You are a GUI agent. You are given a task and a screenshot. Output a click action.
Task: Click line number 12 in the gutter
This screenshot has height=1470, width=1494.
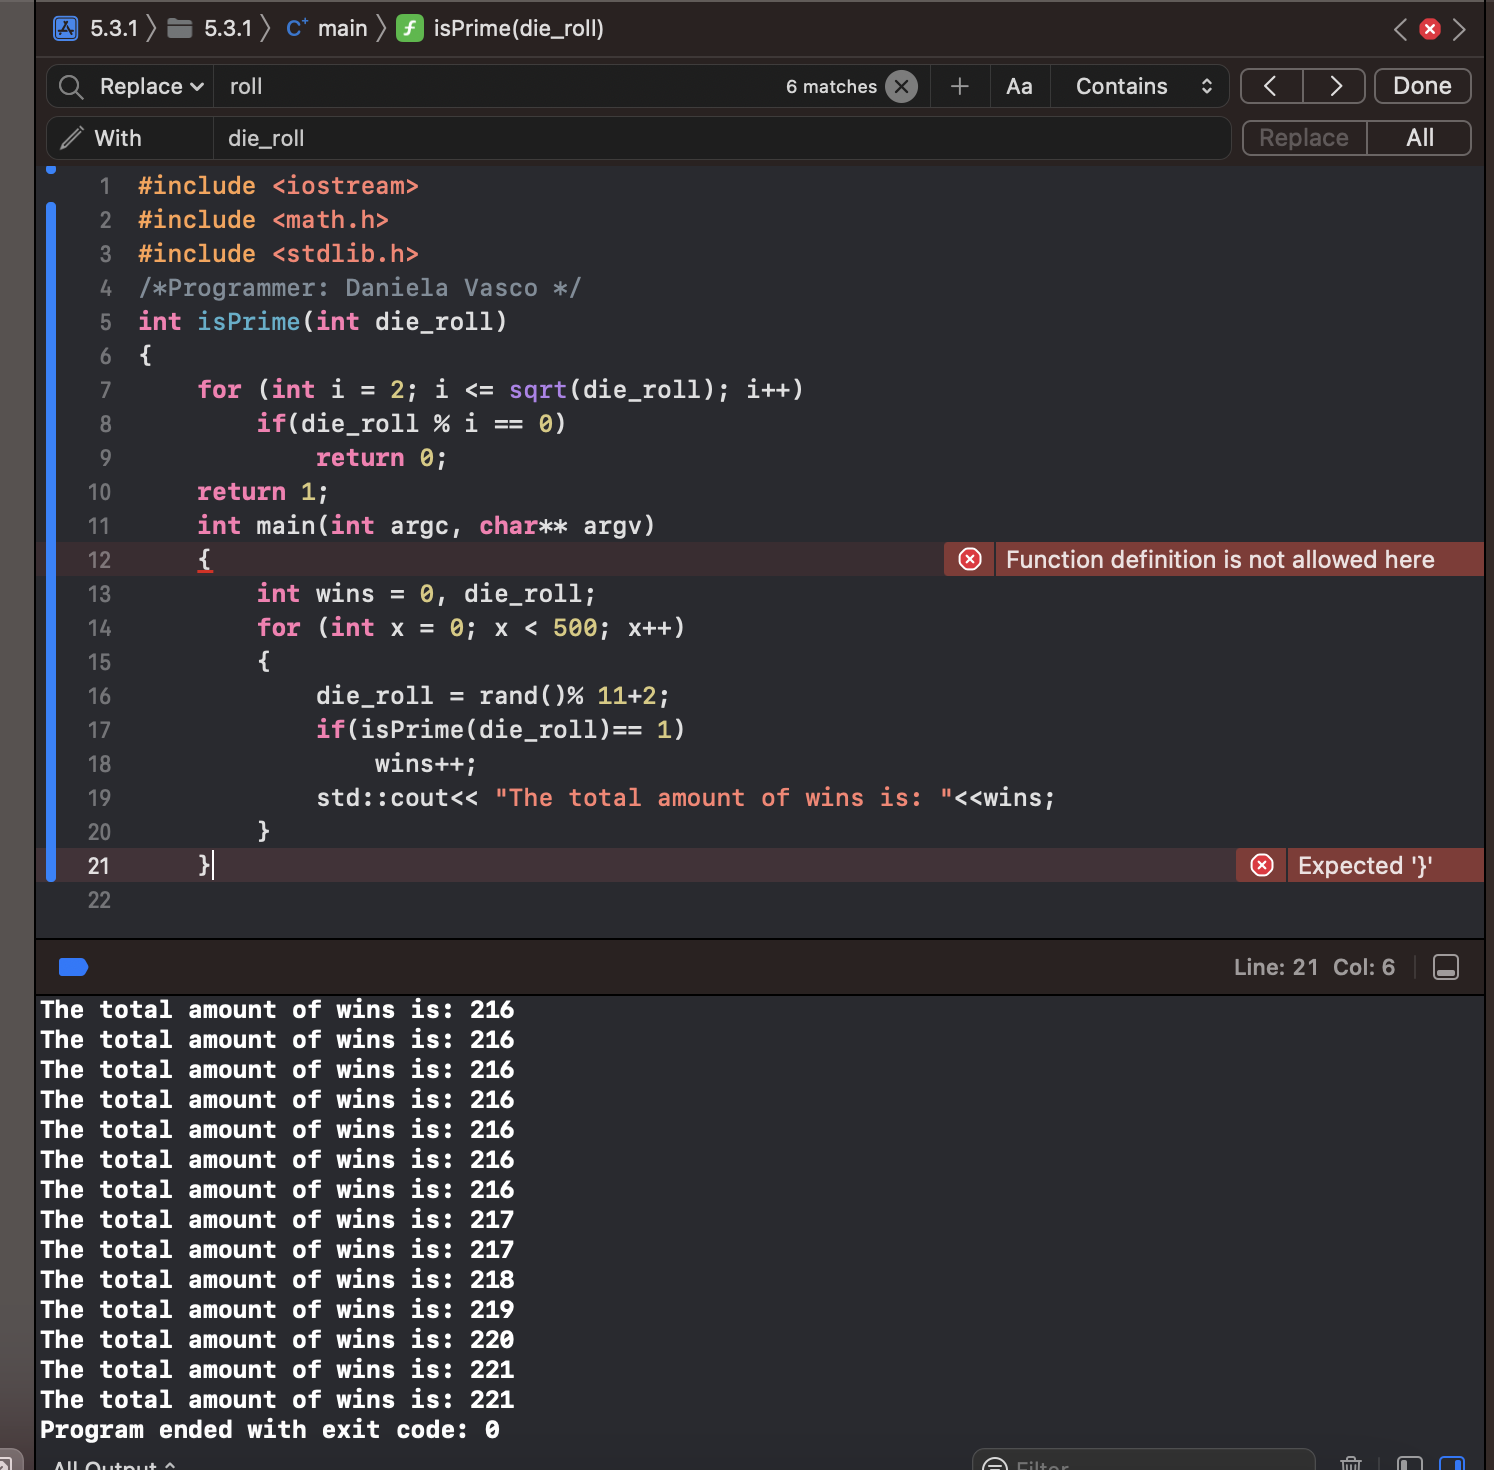coord(99,560)
